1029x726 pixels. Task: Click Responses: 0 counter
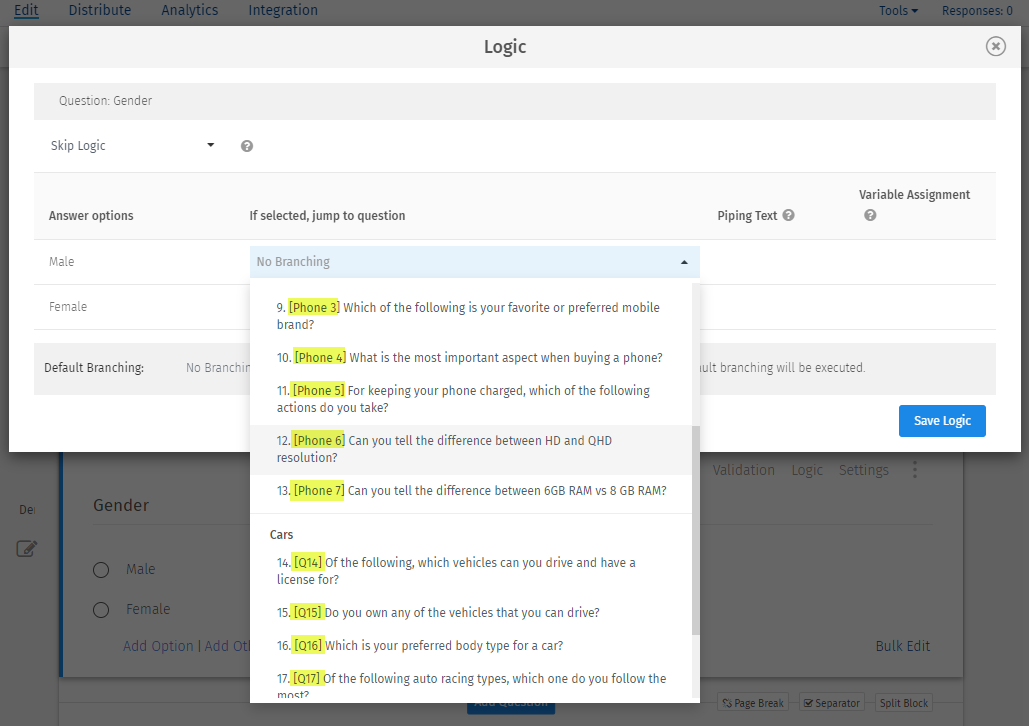coord(977,11)
